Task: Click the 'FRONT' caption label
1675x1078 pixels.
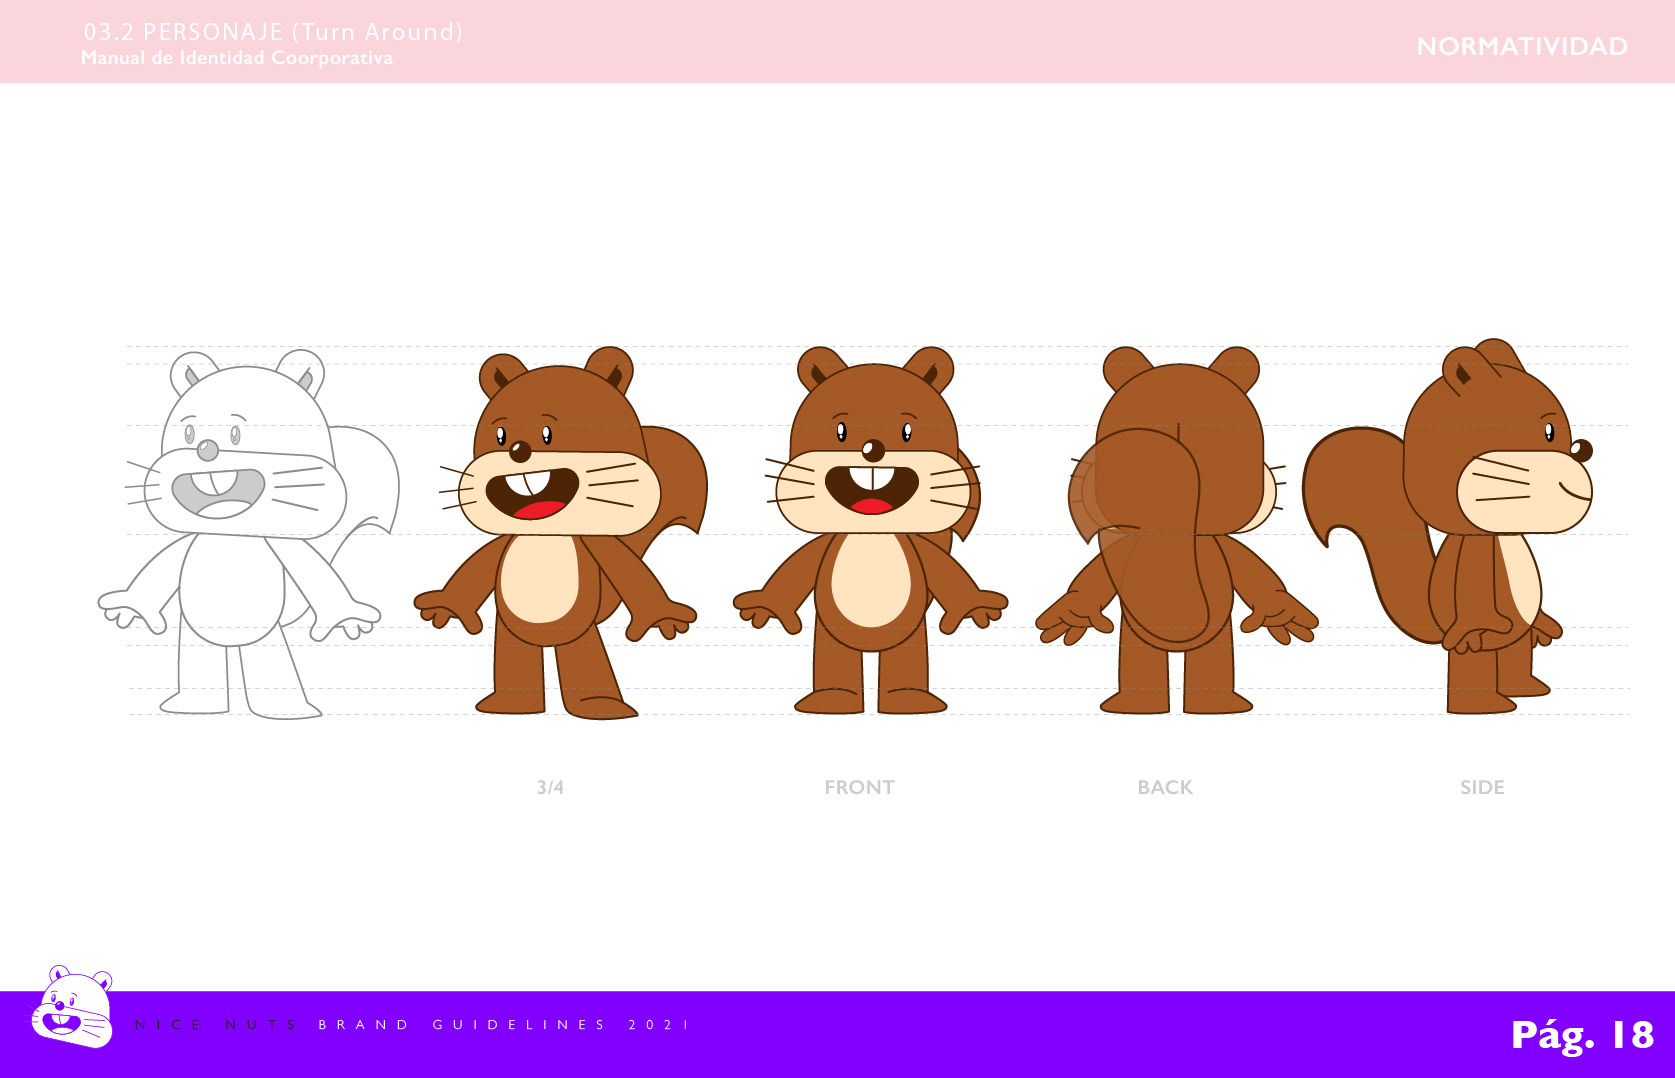Action: click(x=859, y=788)
